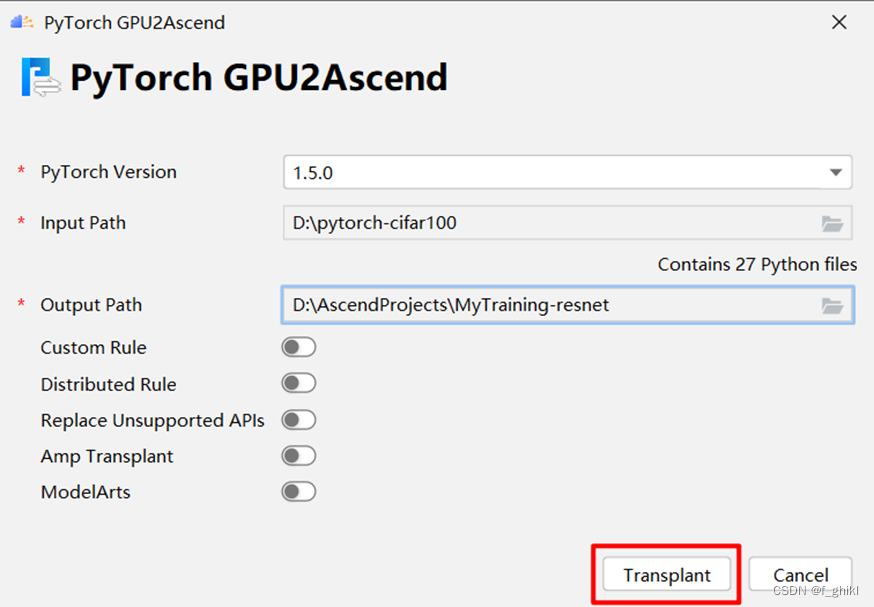Enable the Custom Rule toggle
The height and width of the screenshot is (607, 874).
(x=298, y=348)
